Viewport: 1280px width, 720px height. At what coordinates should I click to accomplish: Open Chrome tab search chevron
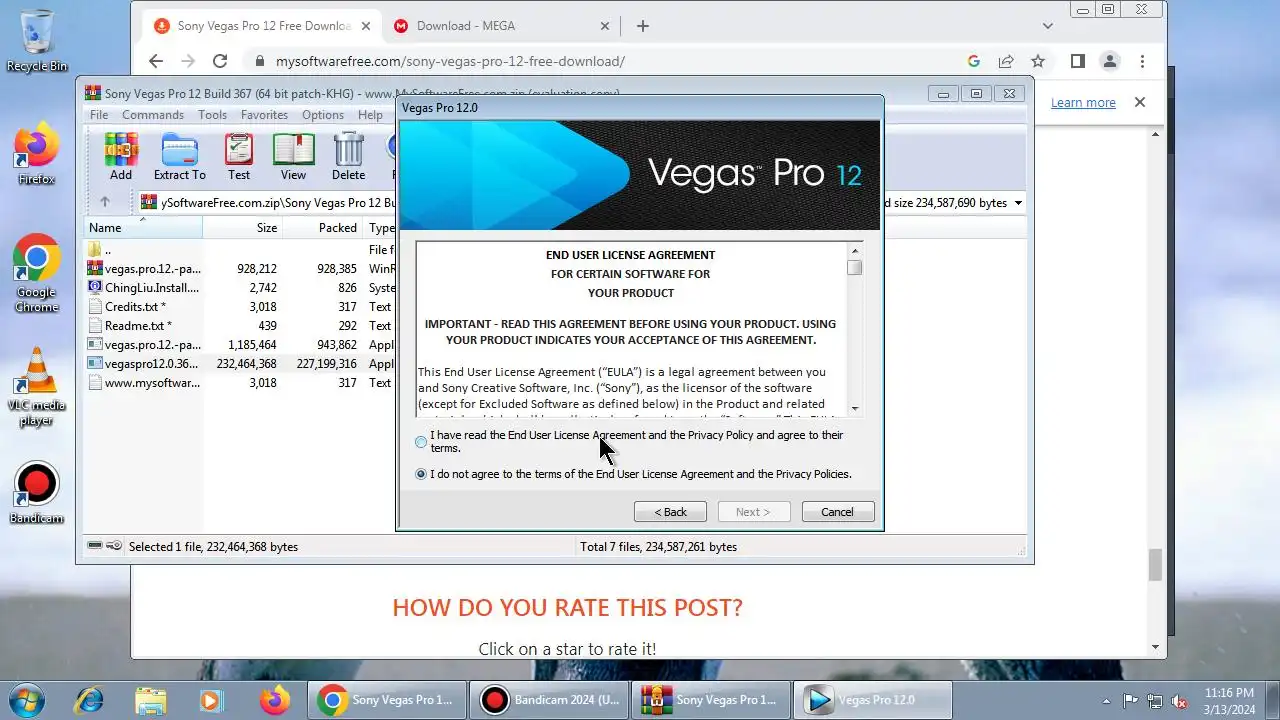(1048, 26)
